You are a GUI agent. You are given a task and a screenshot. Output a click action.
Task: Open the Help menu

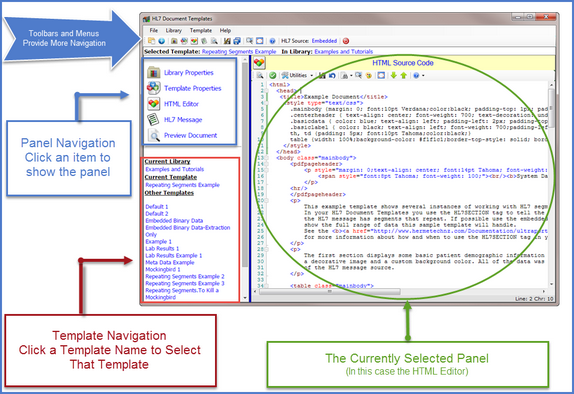coord(225,30)
